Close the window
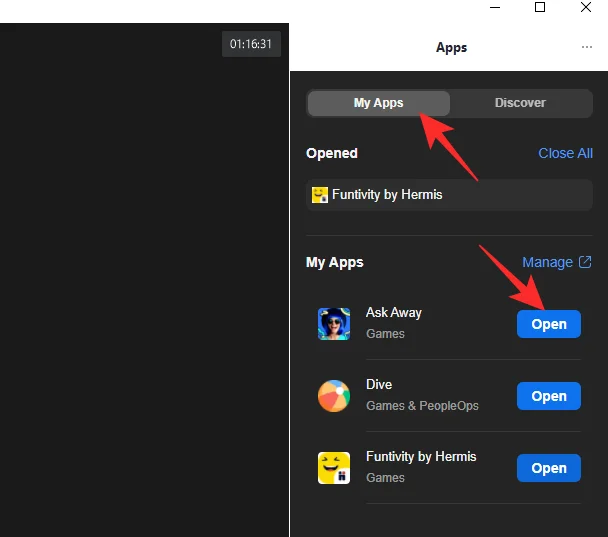Image resolution: width=608 pixels, height=537 pixels. [x=586, y=8]
